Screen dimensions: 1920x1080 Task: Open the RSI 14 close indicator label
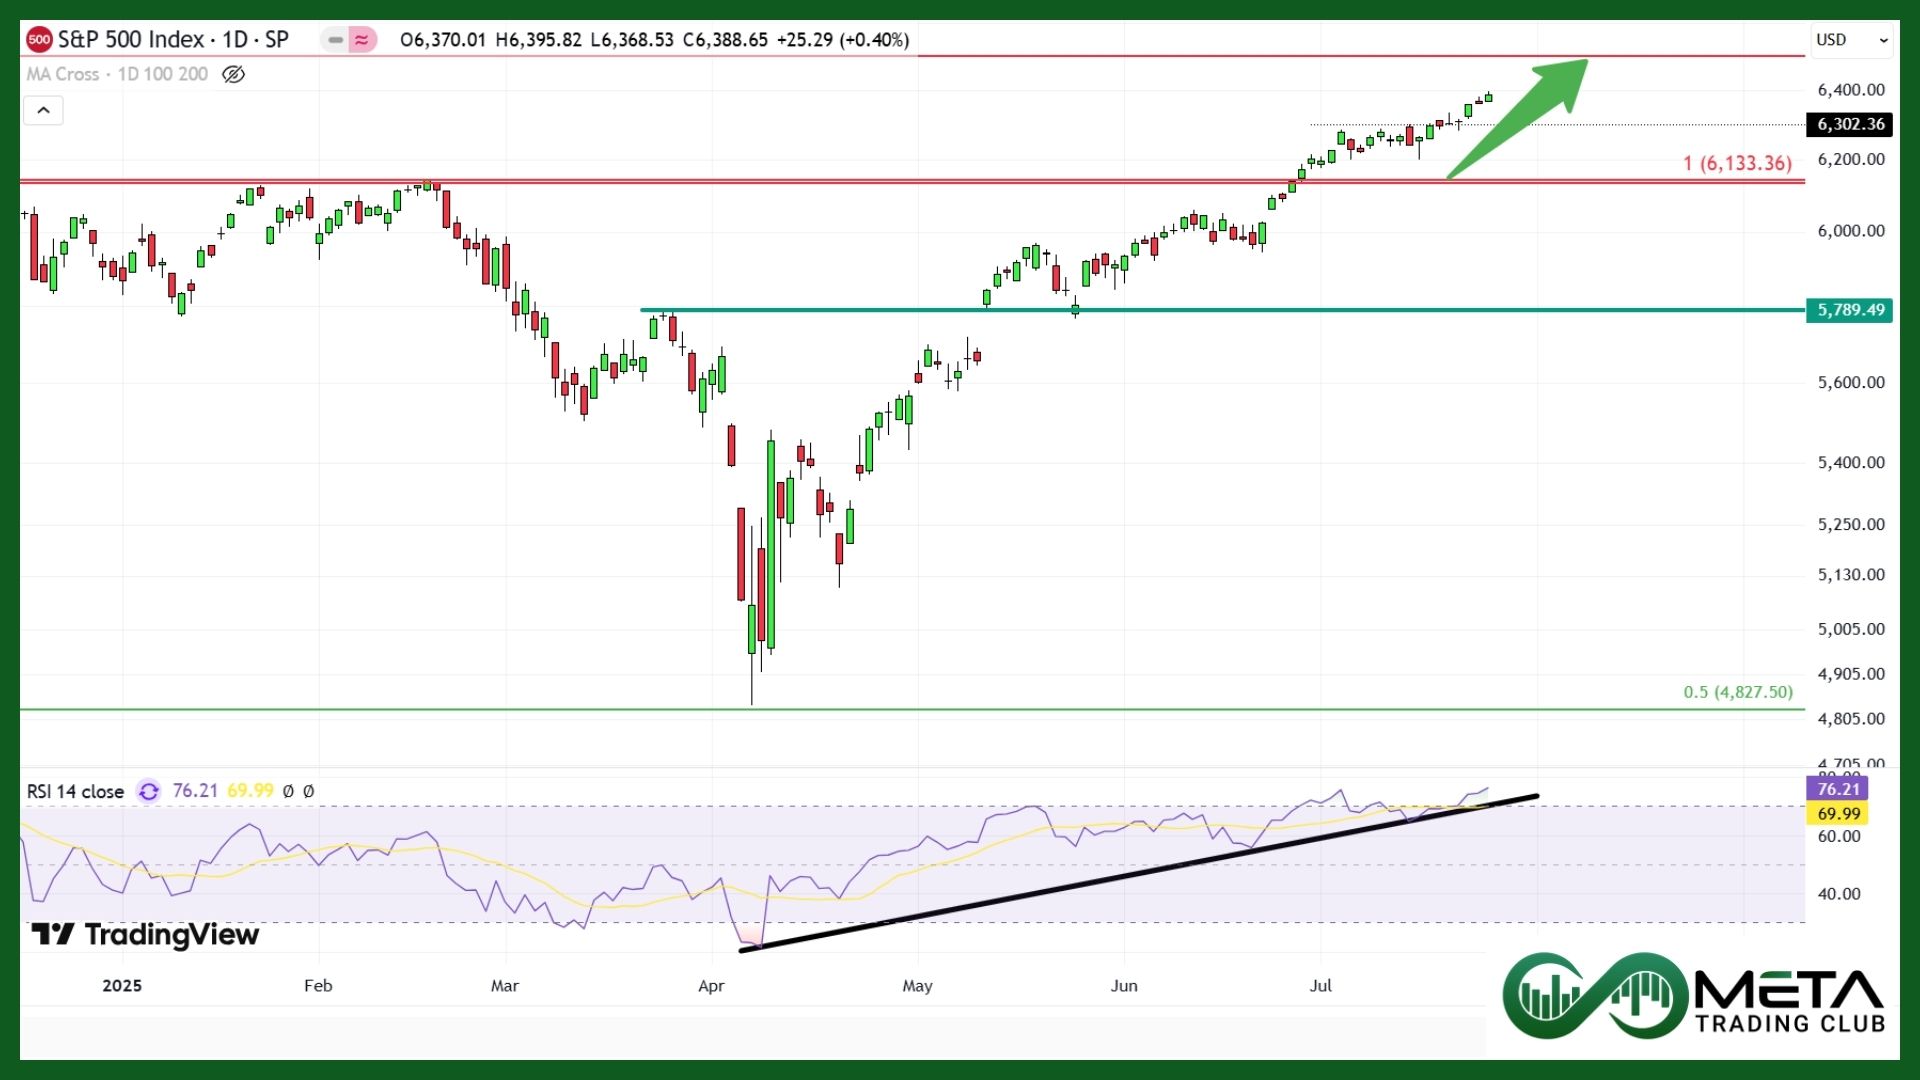pyautogui.click(x=75, y=791)
